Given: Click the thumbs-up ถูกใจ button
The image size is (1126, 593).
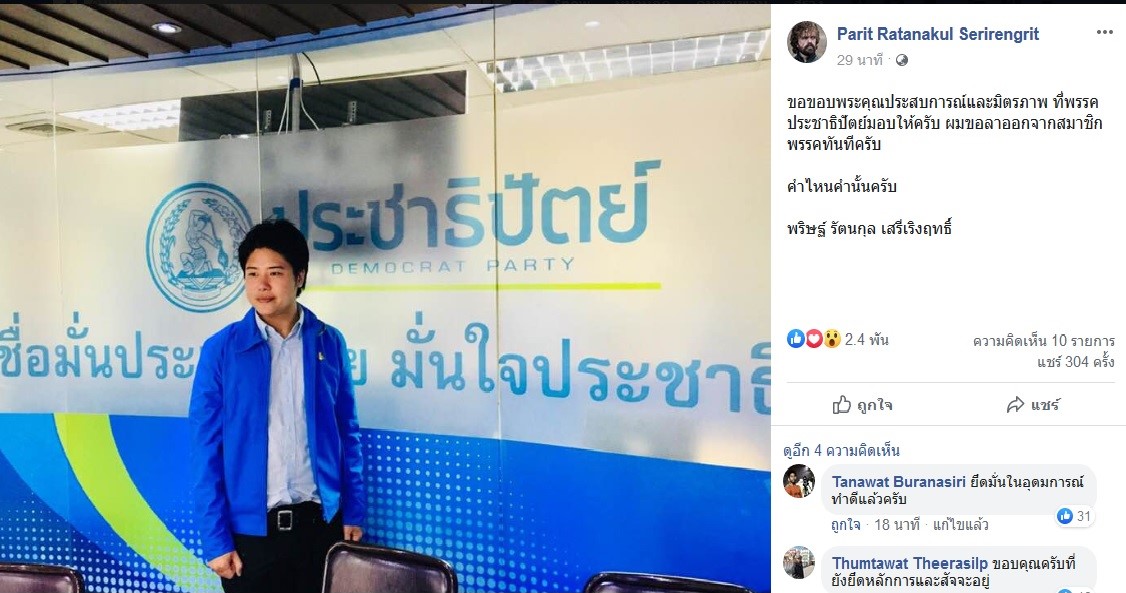Looking at the screenshot, I should (x=862, y=405).
